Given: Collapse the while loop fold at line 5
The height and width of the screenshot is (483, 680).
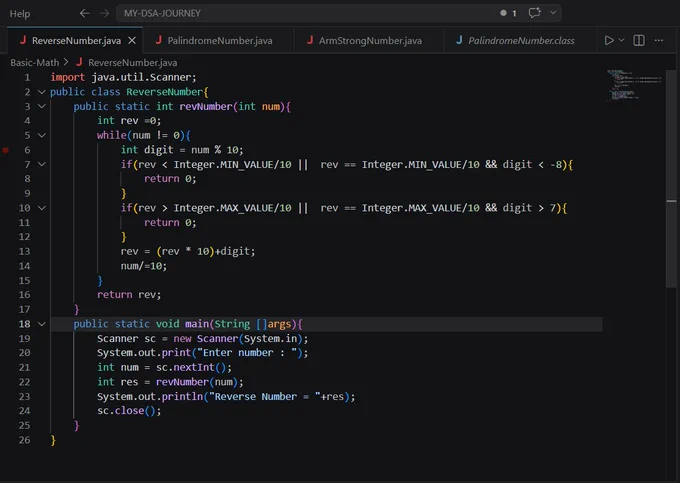Looking at the screenshot, I should [42, 135].
